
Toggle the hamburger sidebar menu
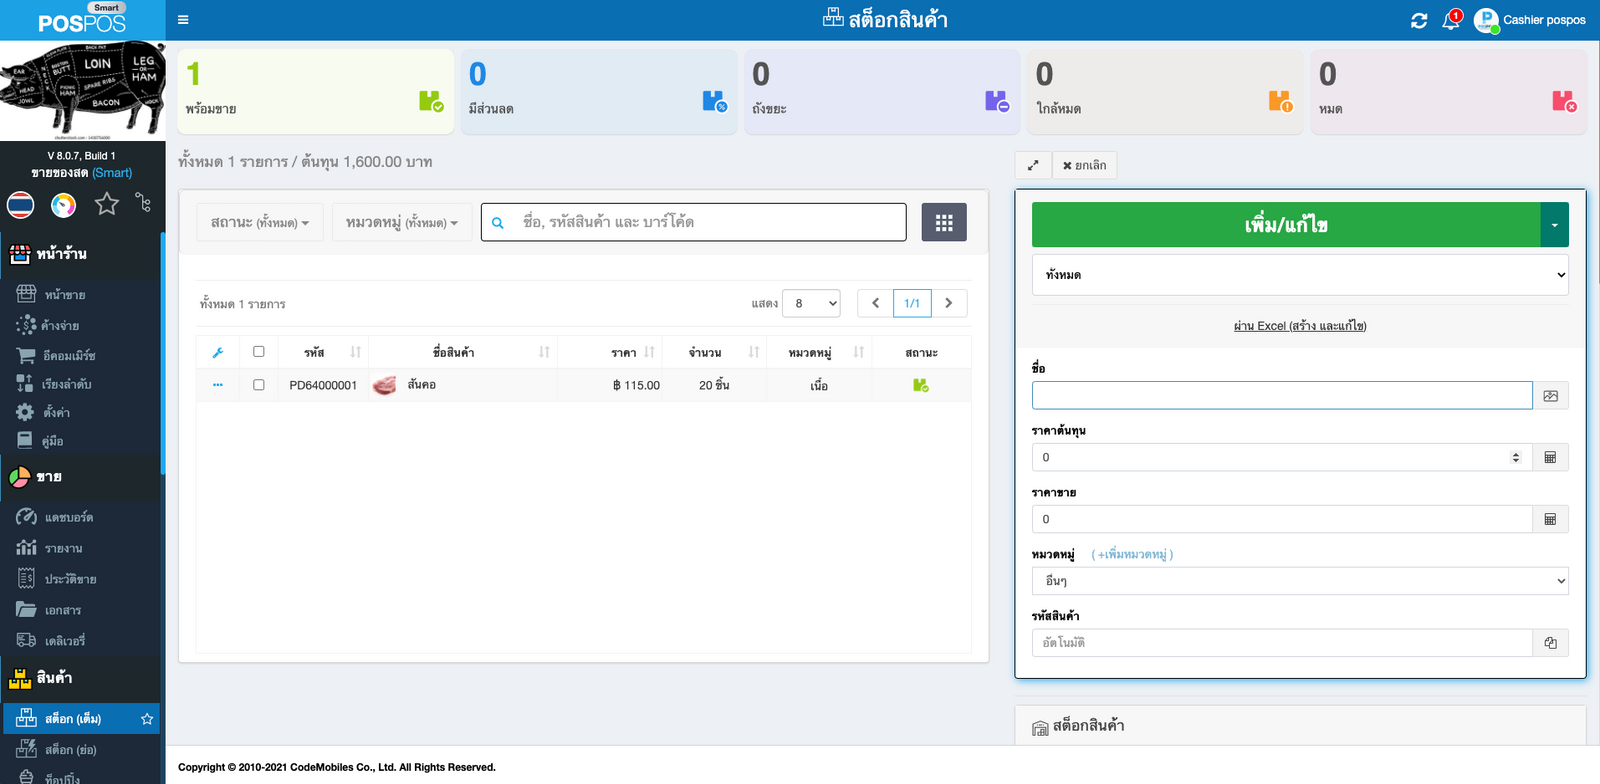(x=183, y=20)
